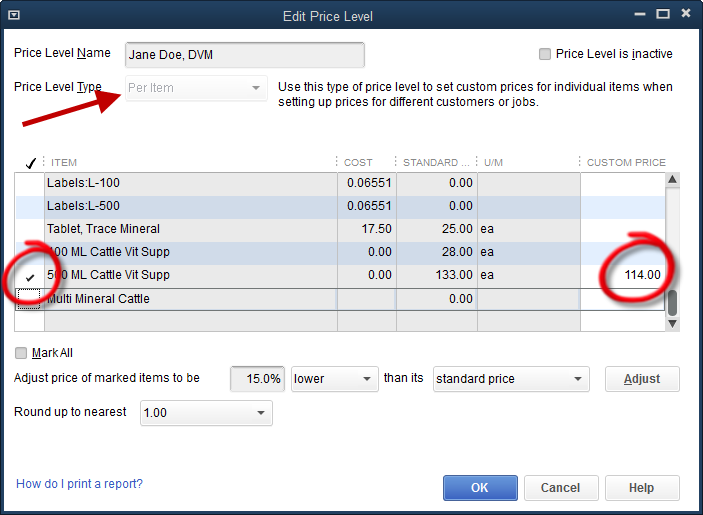Select the Labels:L-100 item name
This screenshot has height=515, width=703.
coord(83,183)
